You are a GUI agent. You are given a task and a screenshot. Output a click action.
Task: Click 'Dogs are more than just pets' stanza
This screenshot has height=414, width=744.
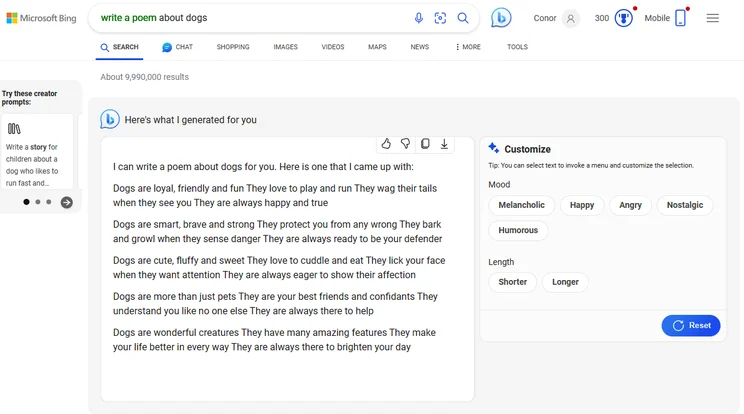pyautogui.click(x=275, y=304)
